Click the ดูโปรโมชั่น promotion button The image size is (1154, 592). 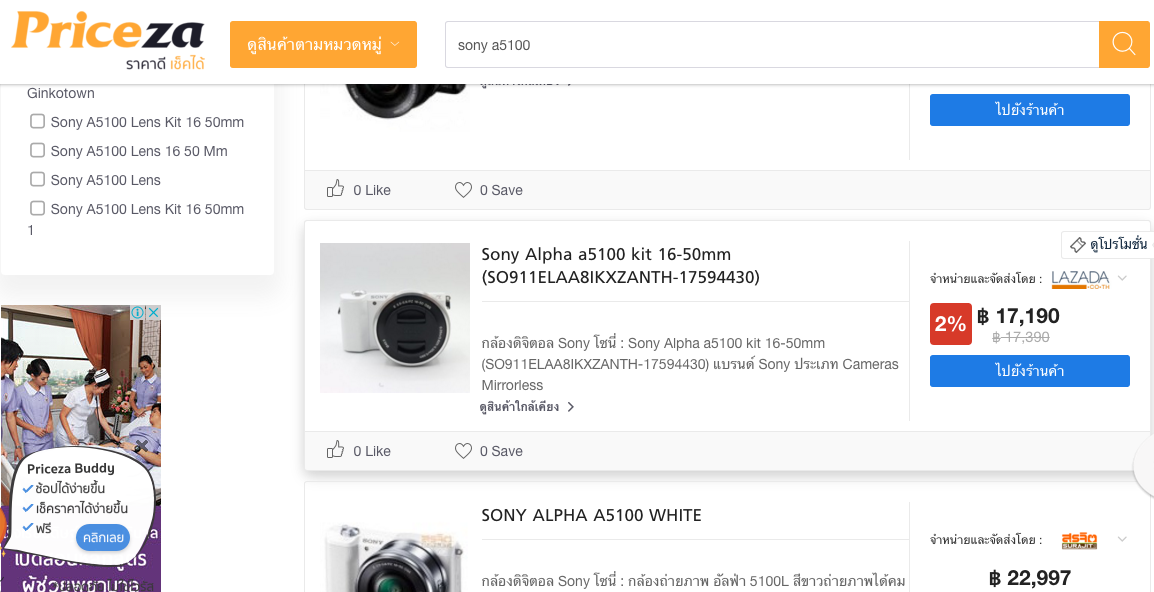pos(1107,244)
